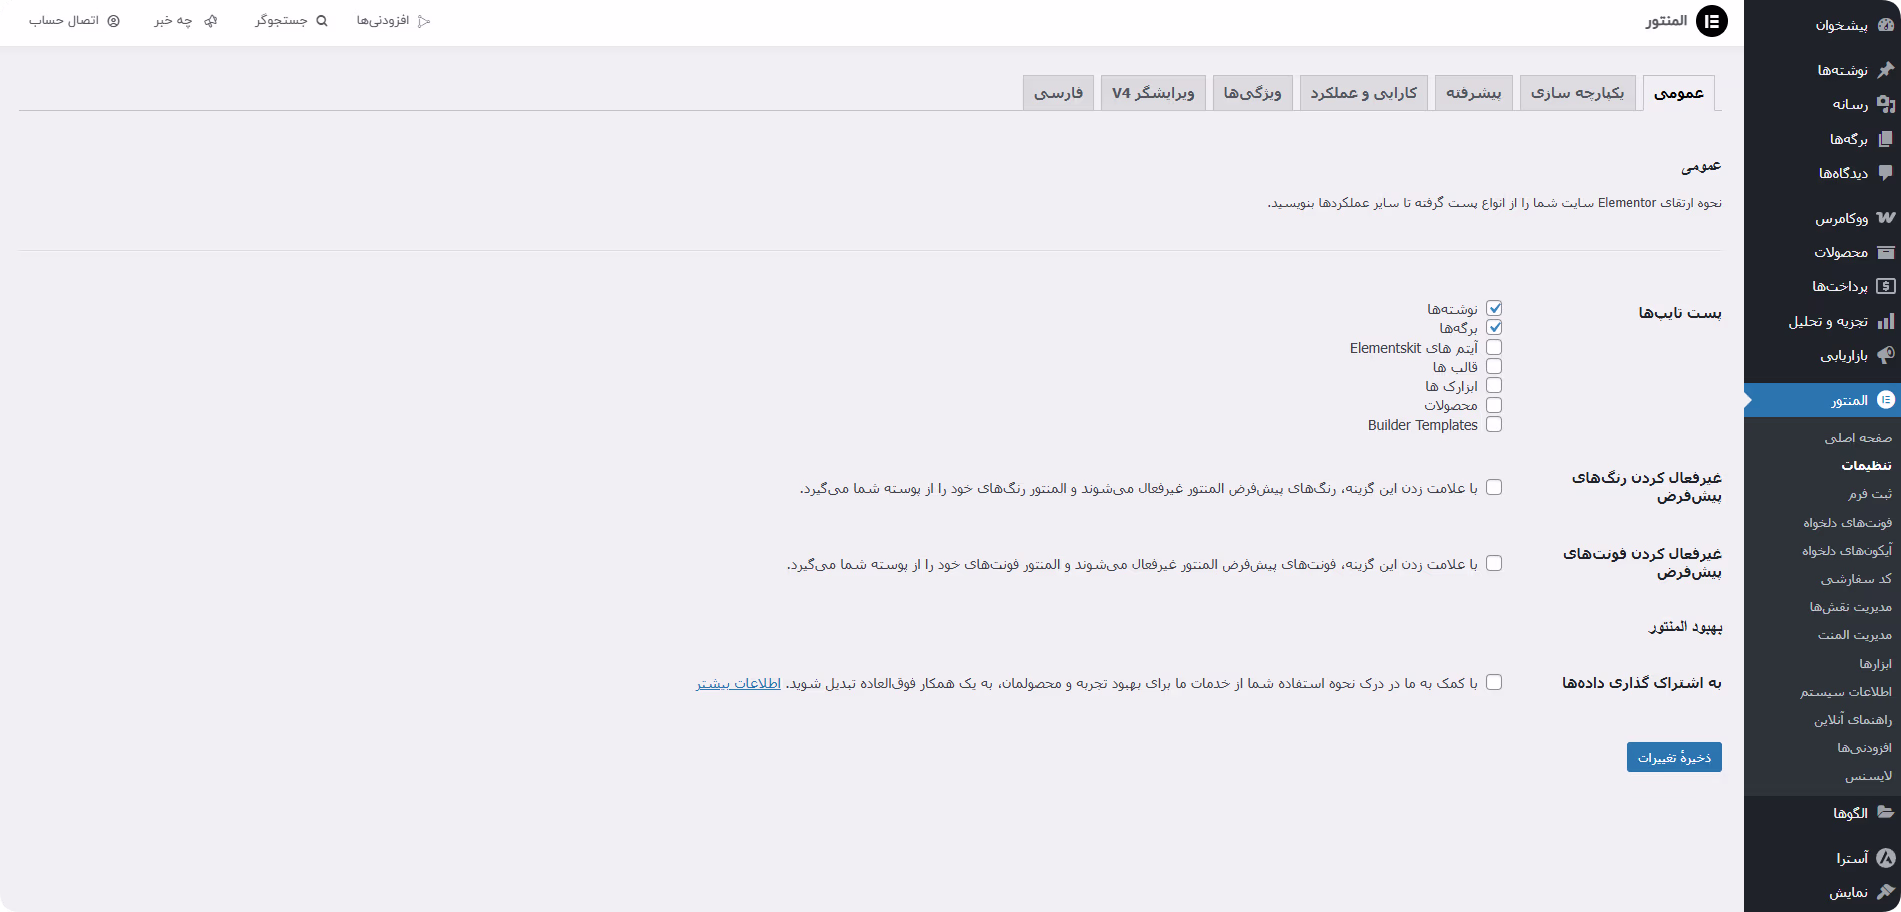Click the افزودنی‌ها icon in top bar
Image resolution: width=1901 pixels, height=912 pixels.
point(424,21)
